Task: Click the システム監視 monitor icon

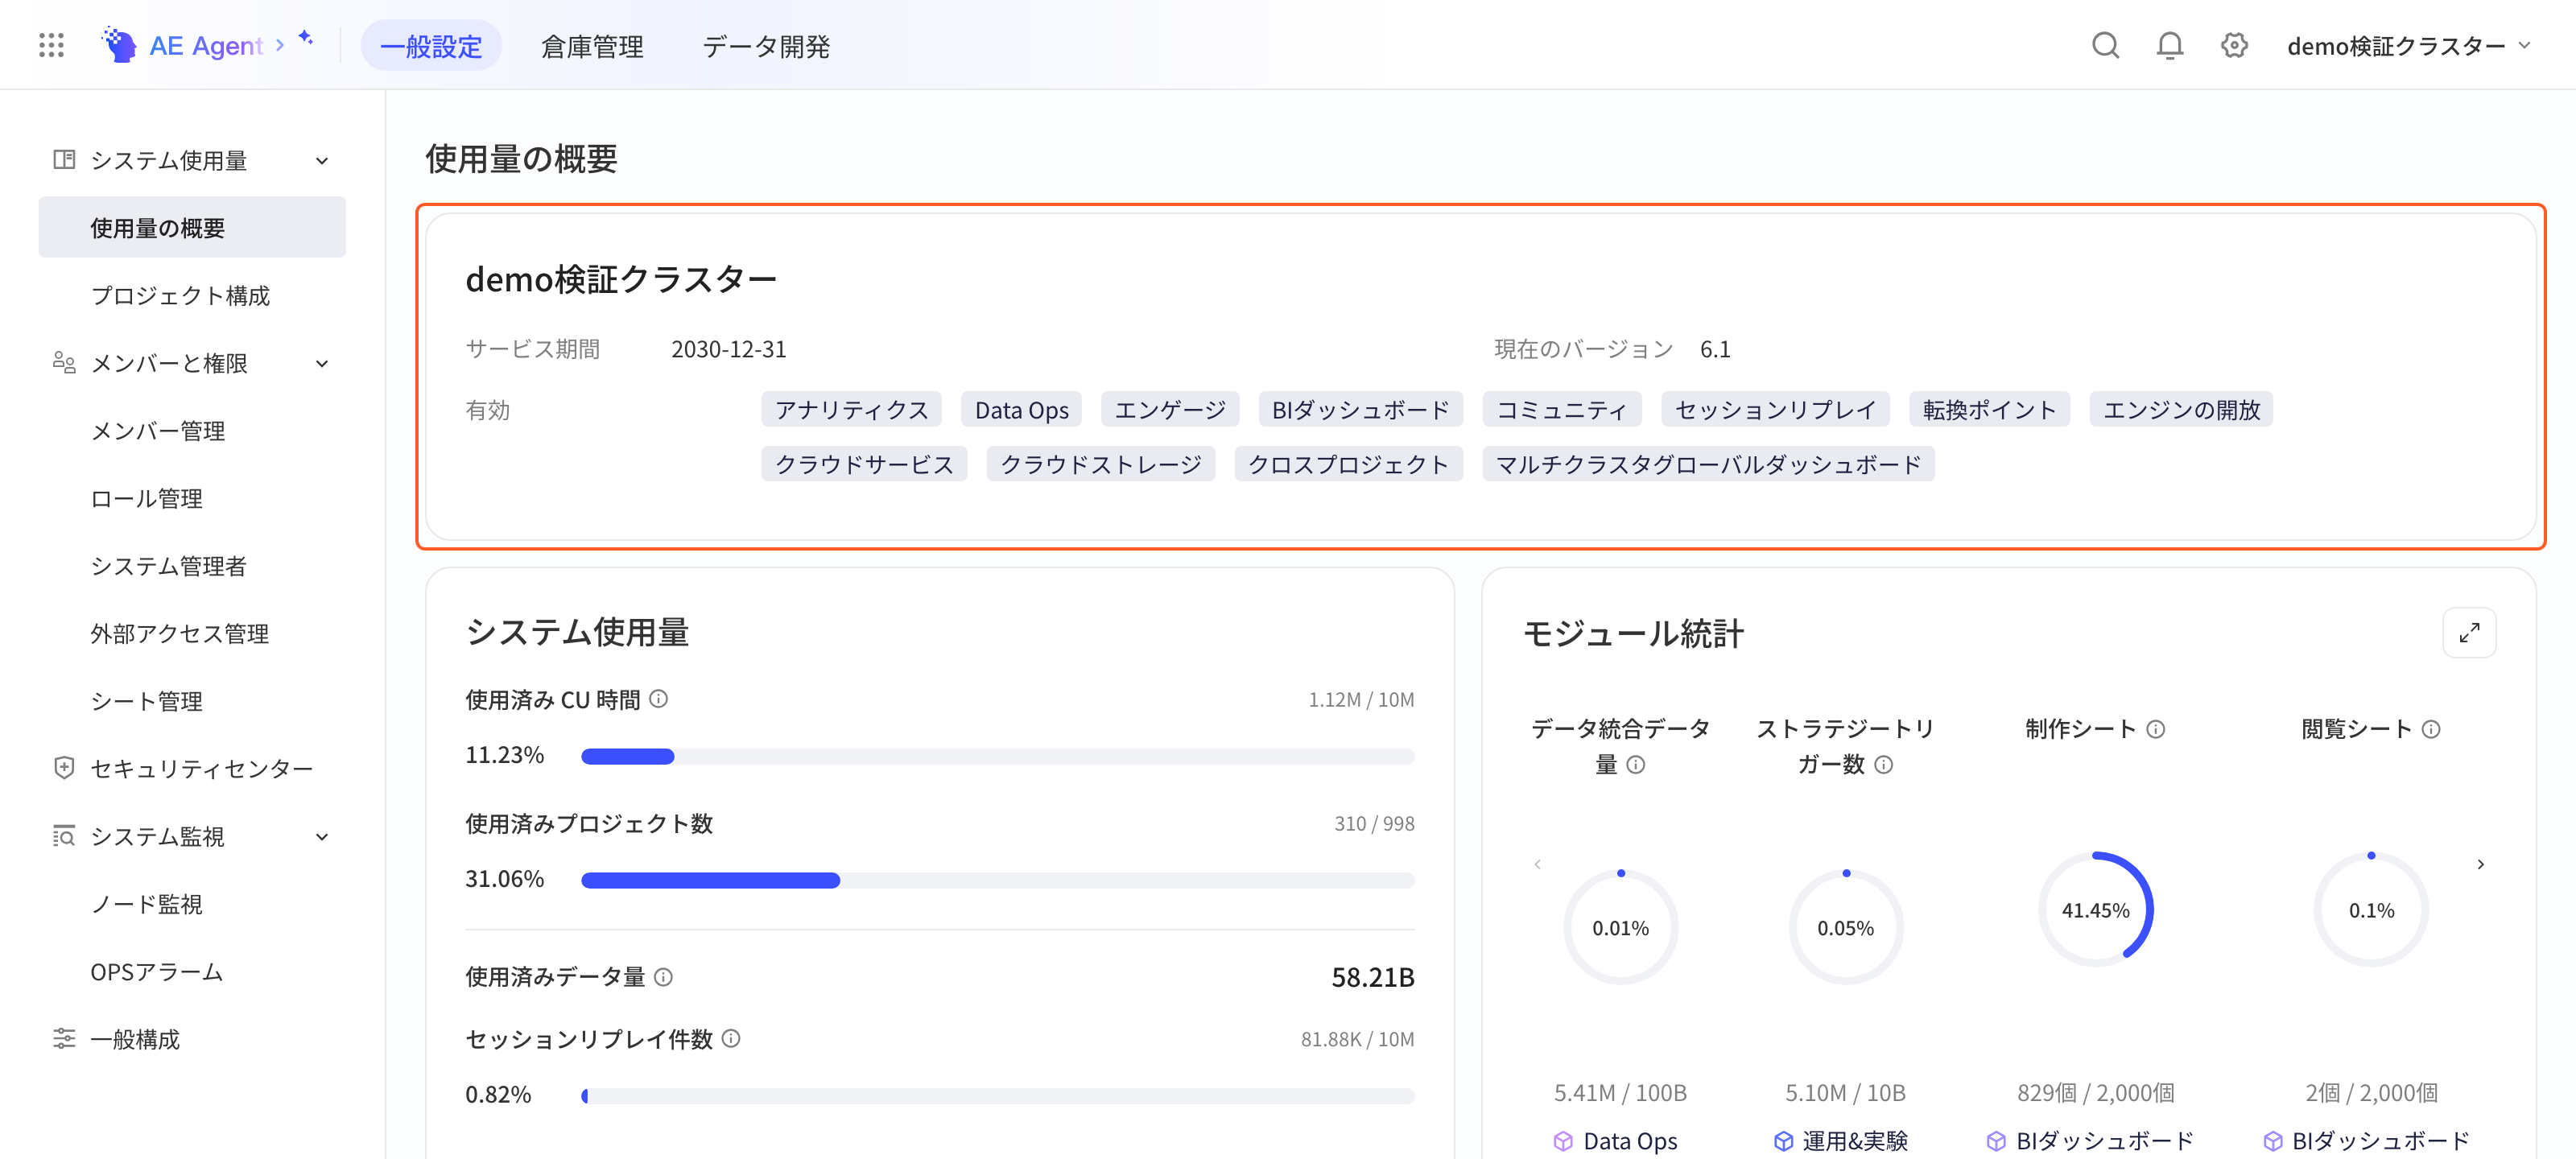Action: 64,836
